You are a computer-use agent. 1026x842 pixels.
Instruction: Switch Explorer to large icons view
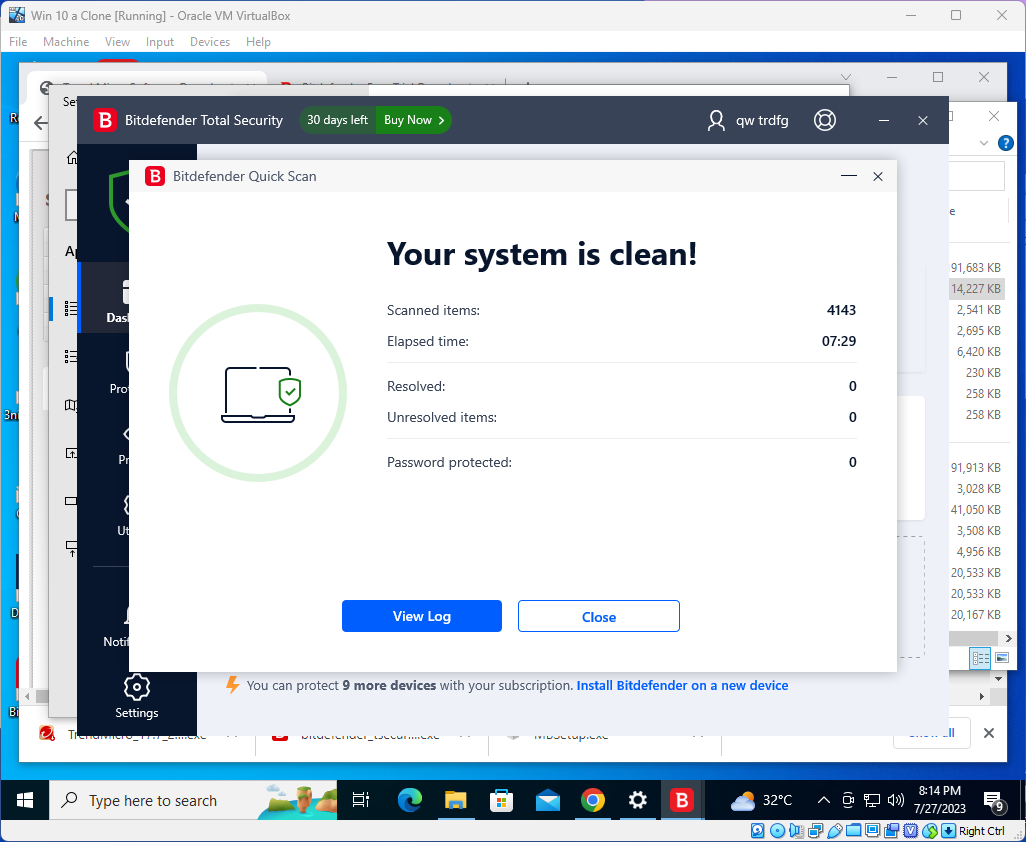pos(1001,658)
